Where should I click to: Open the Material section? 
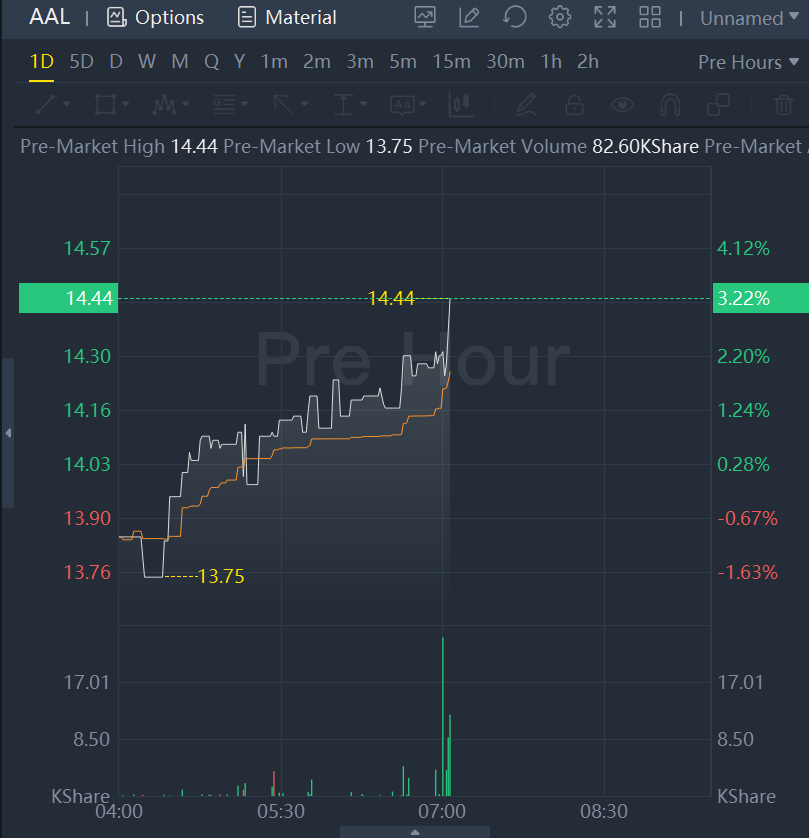pos(288,18)
